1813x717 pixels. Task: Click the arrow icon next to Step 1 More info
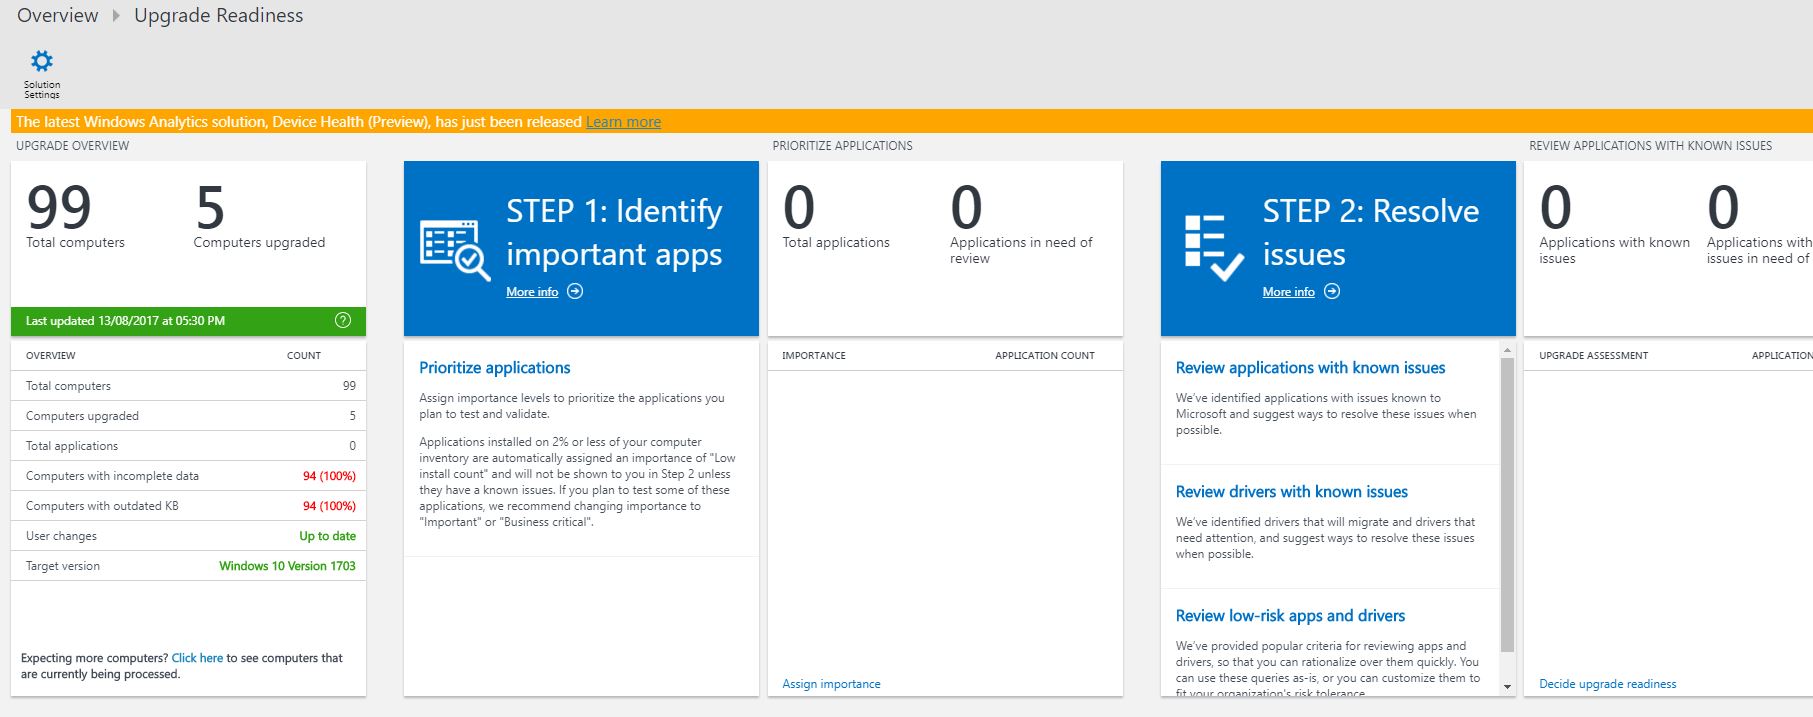coord(575,292)
